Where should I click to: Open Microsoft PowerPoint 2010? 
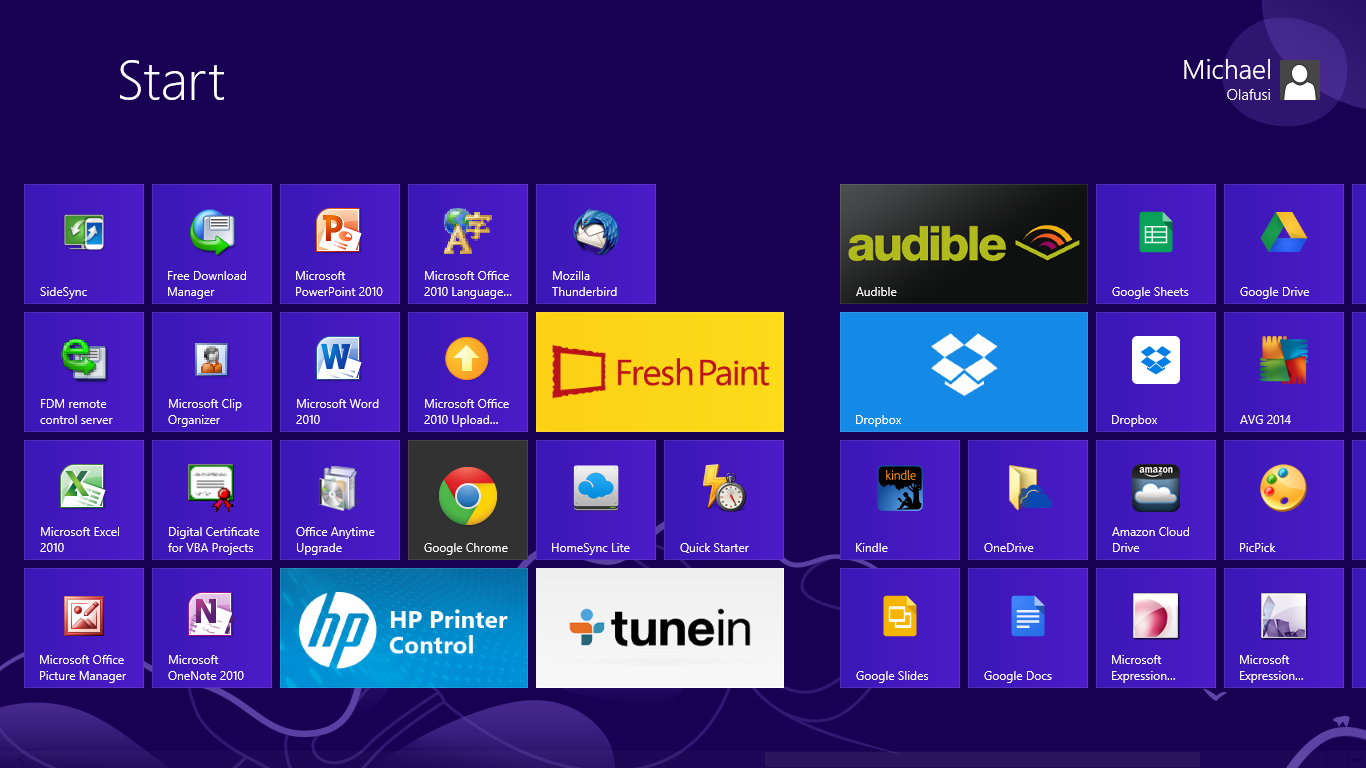tap(340, 244)
